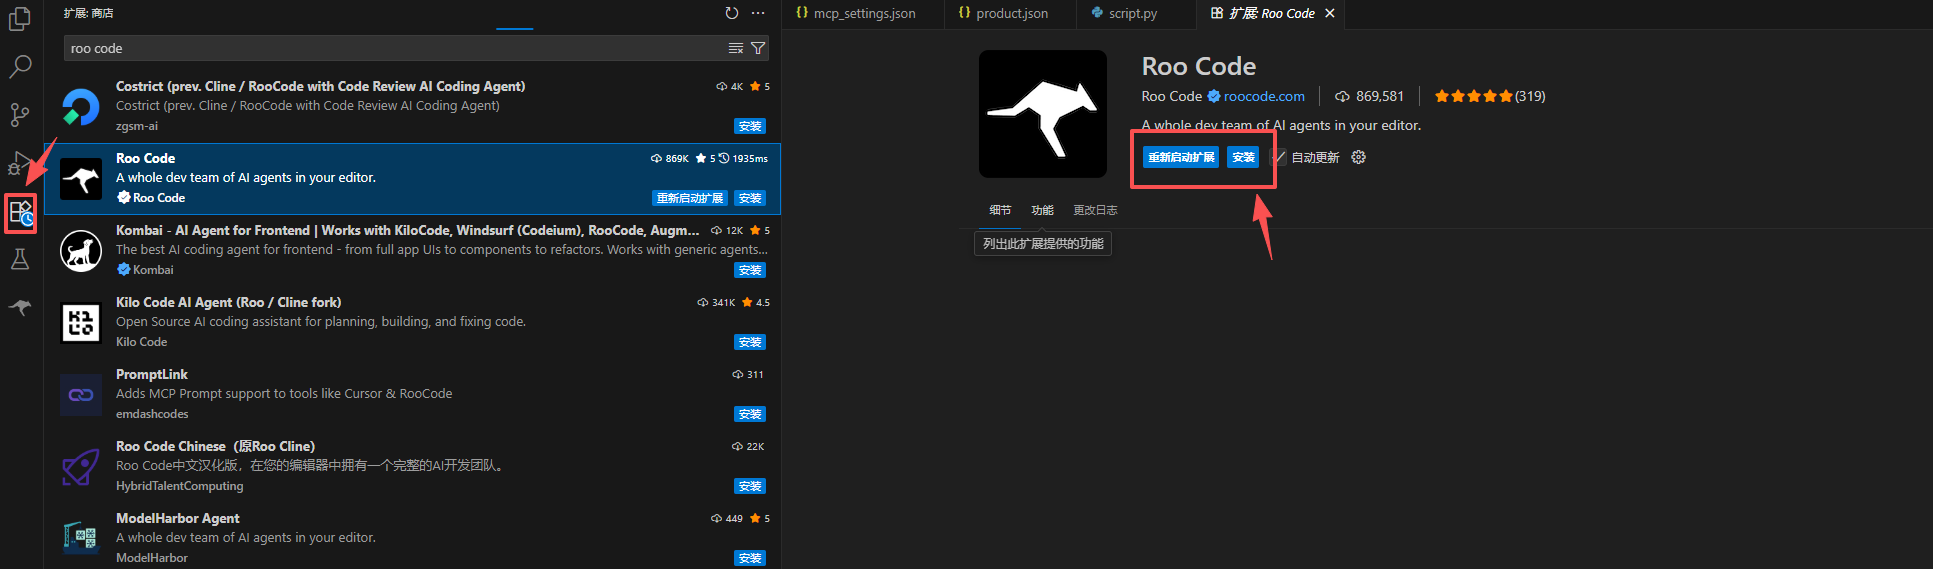Open the Costrict extension logo
The image size is (1933, 569).
(81, 106)
